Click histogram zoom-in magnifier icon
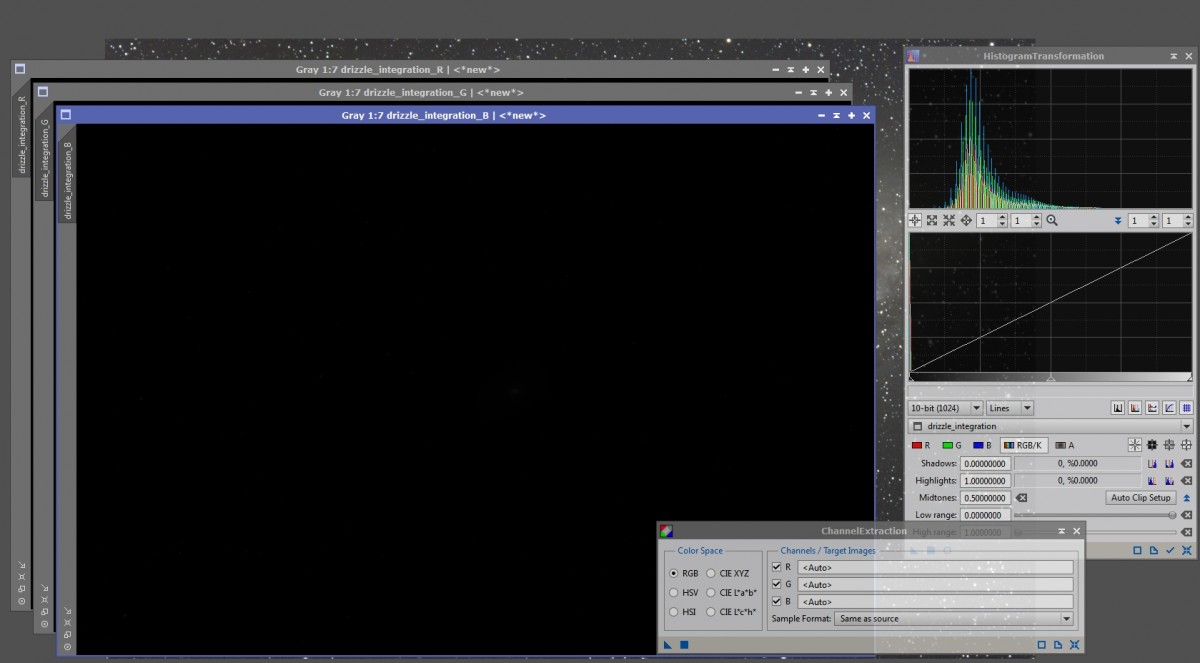Screen dimensions: 1200x663 coord(1052,220)
